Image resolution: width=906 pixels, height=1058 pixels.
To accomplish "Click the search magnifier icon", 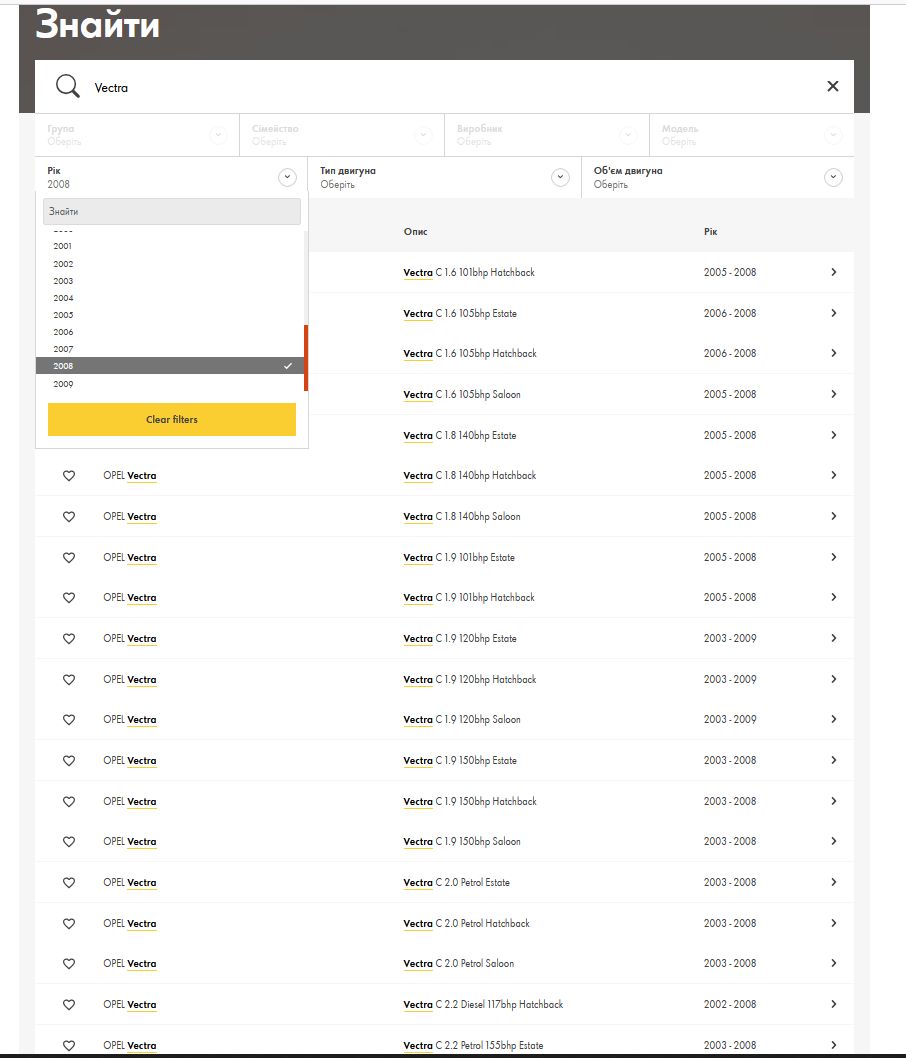I will [x=67, y=86].
